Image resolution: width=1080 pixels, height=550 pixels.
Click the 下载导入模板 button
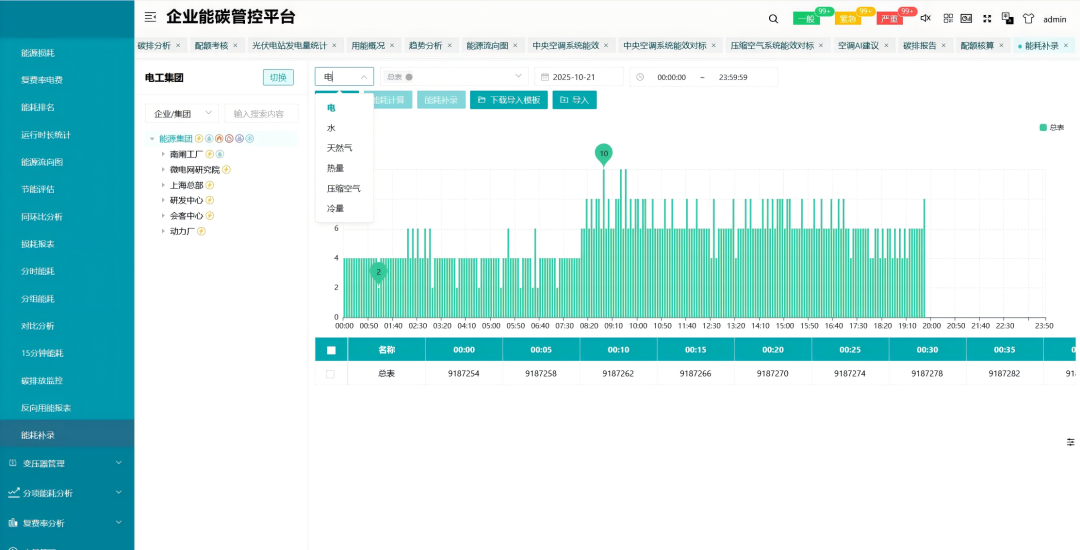tap(509, 100)
